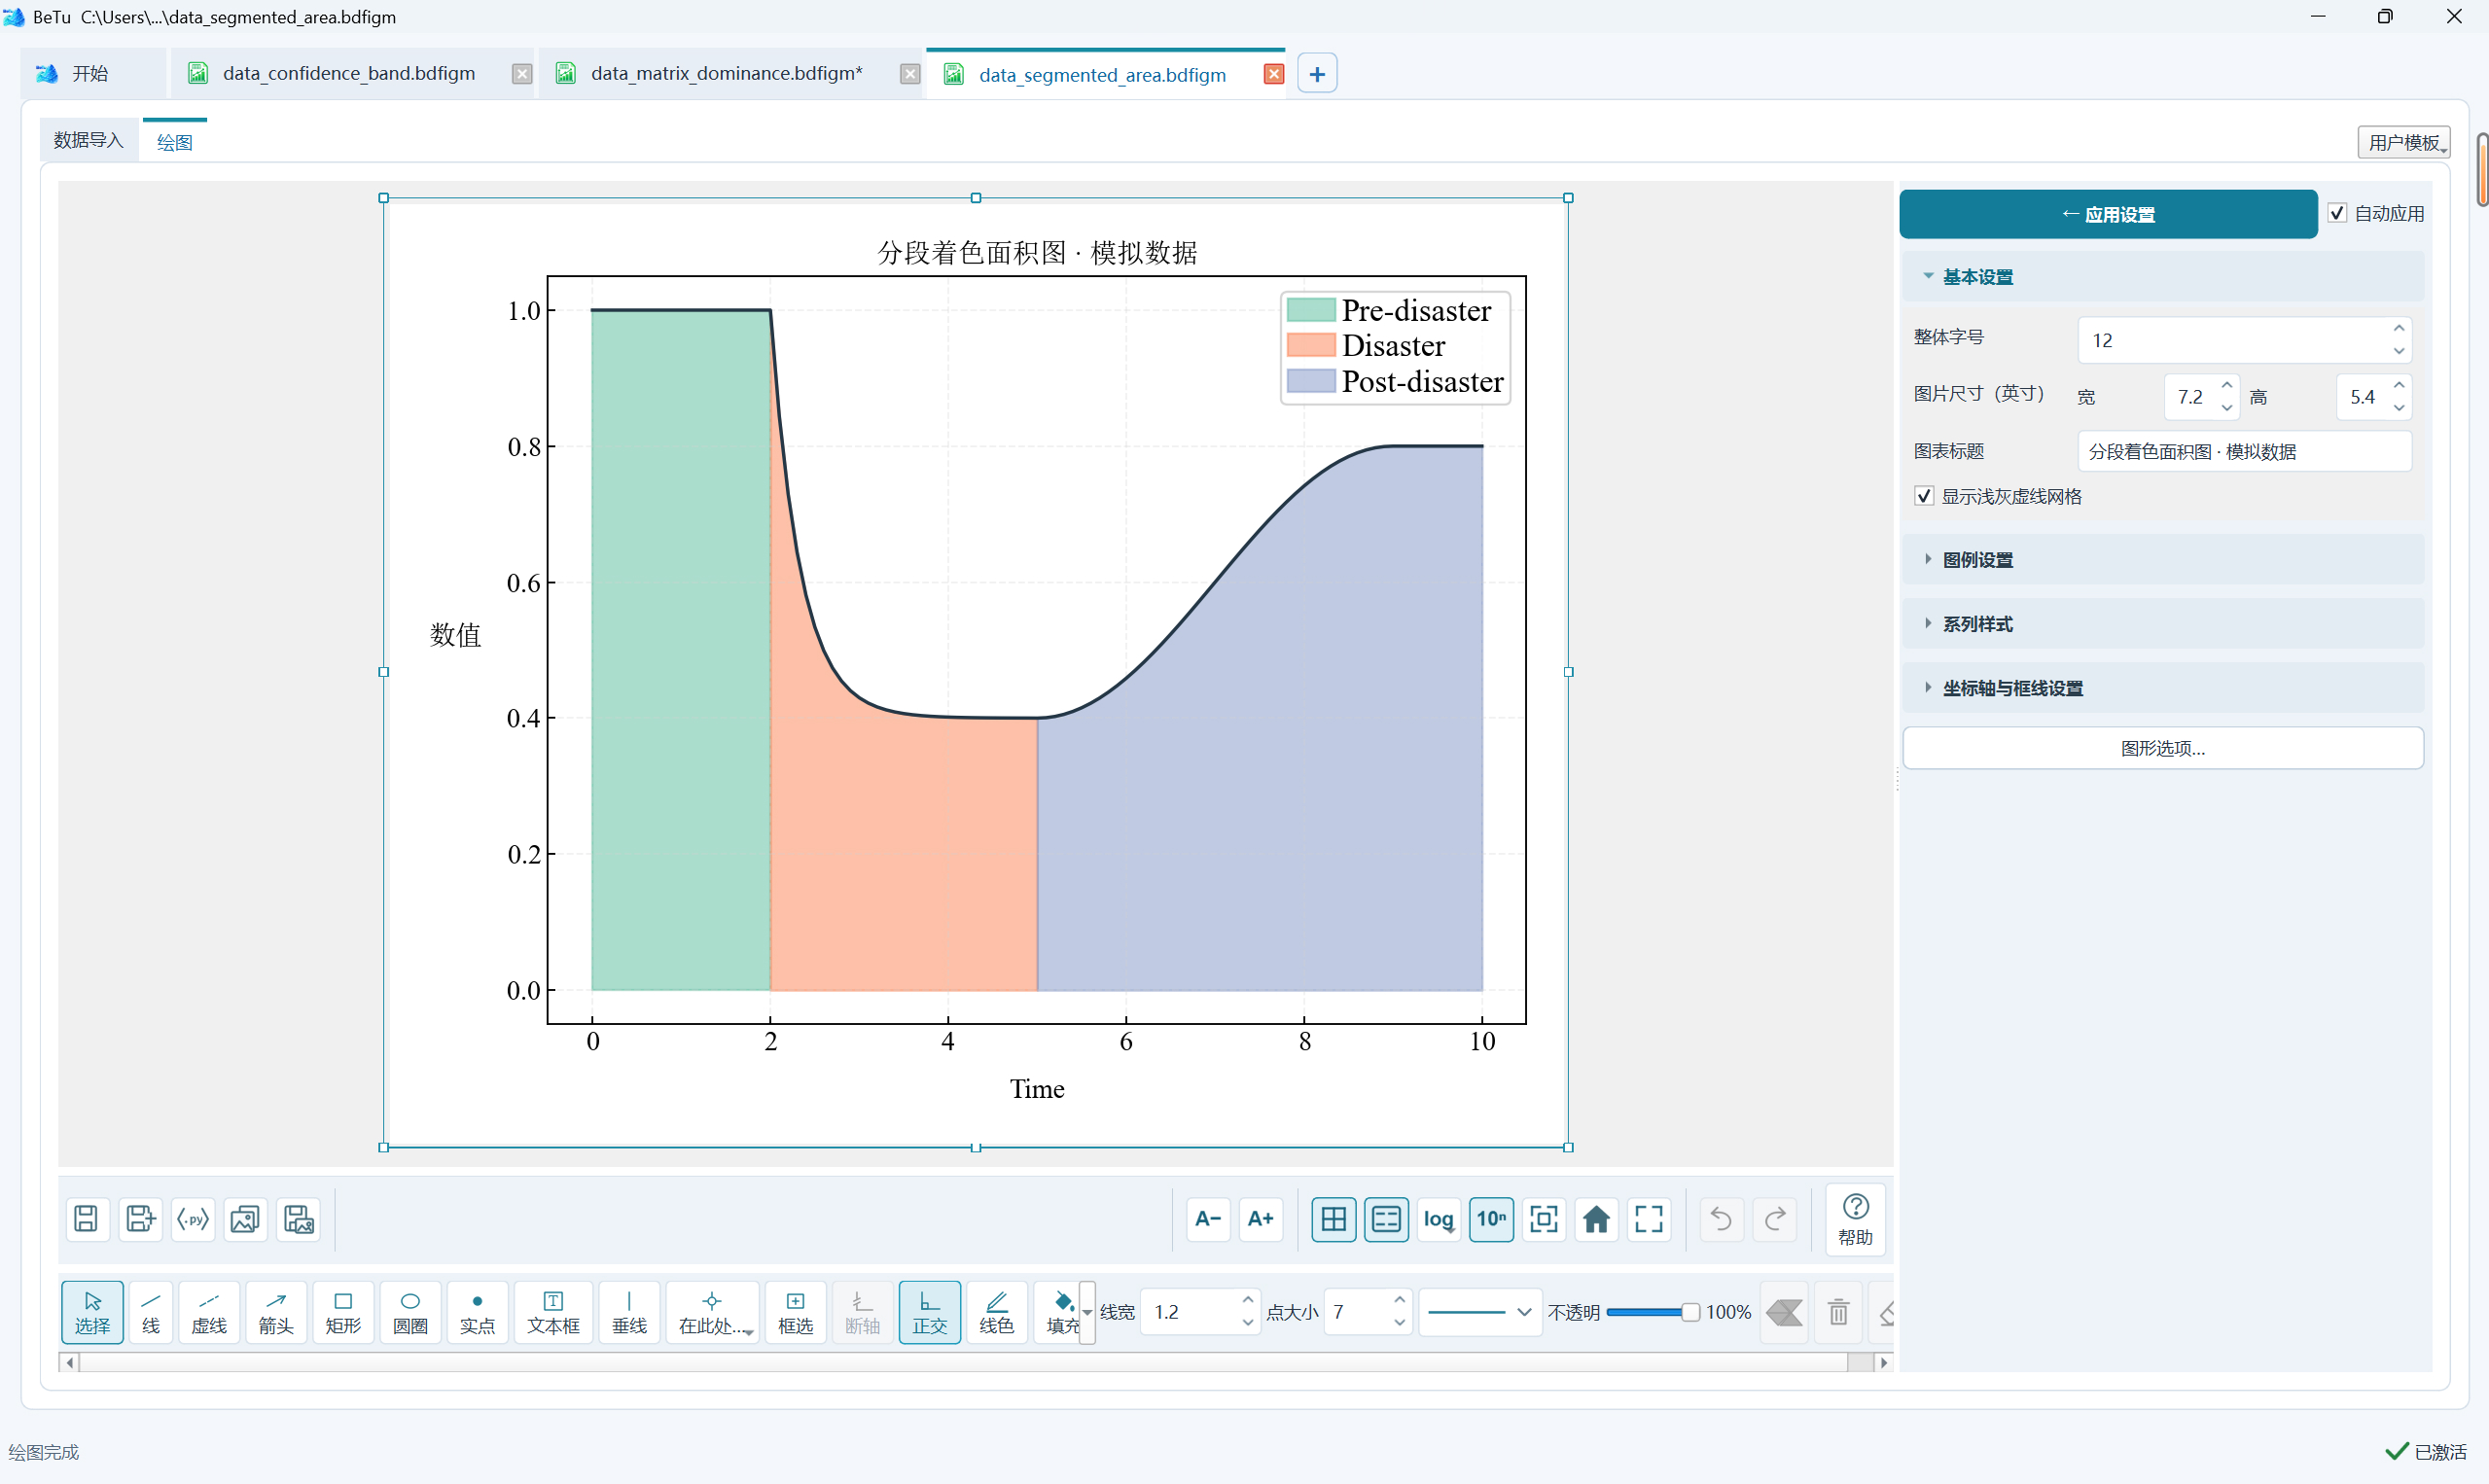
Task: Toggle the legend display icon
Action: pos(1387,1219)
